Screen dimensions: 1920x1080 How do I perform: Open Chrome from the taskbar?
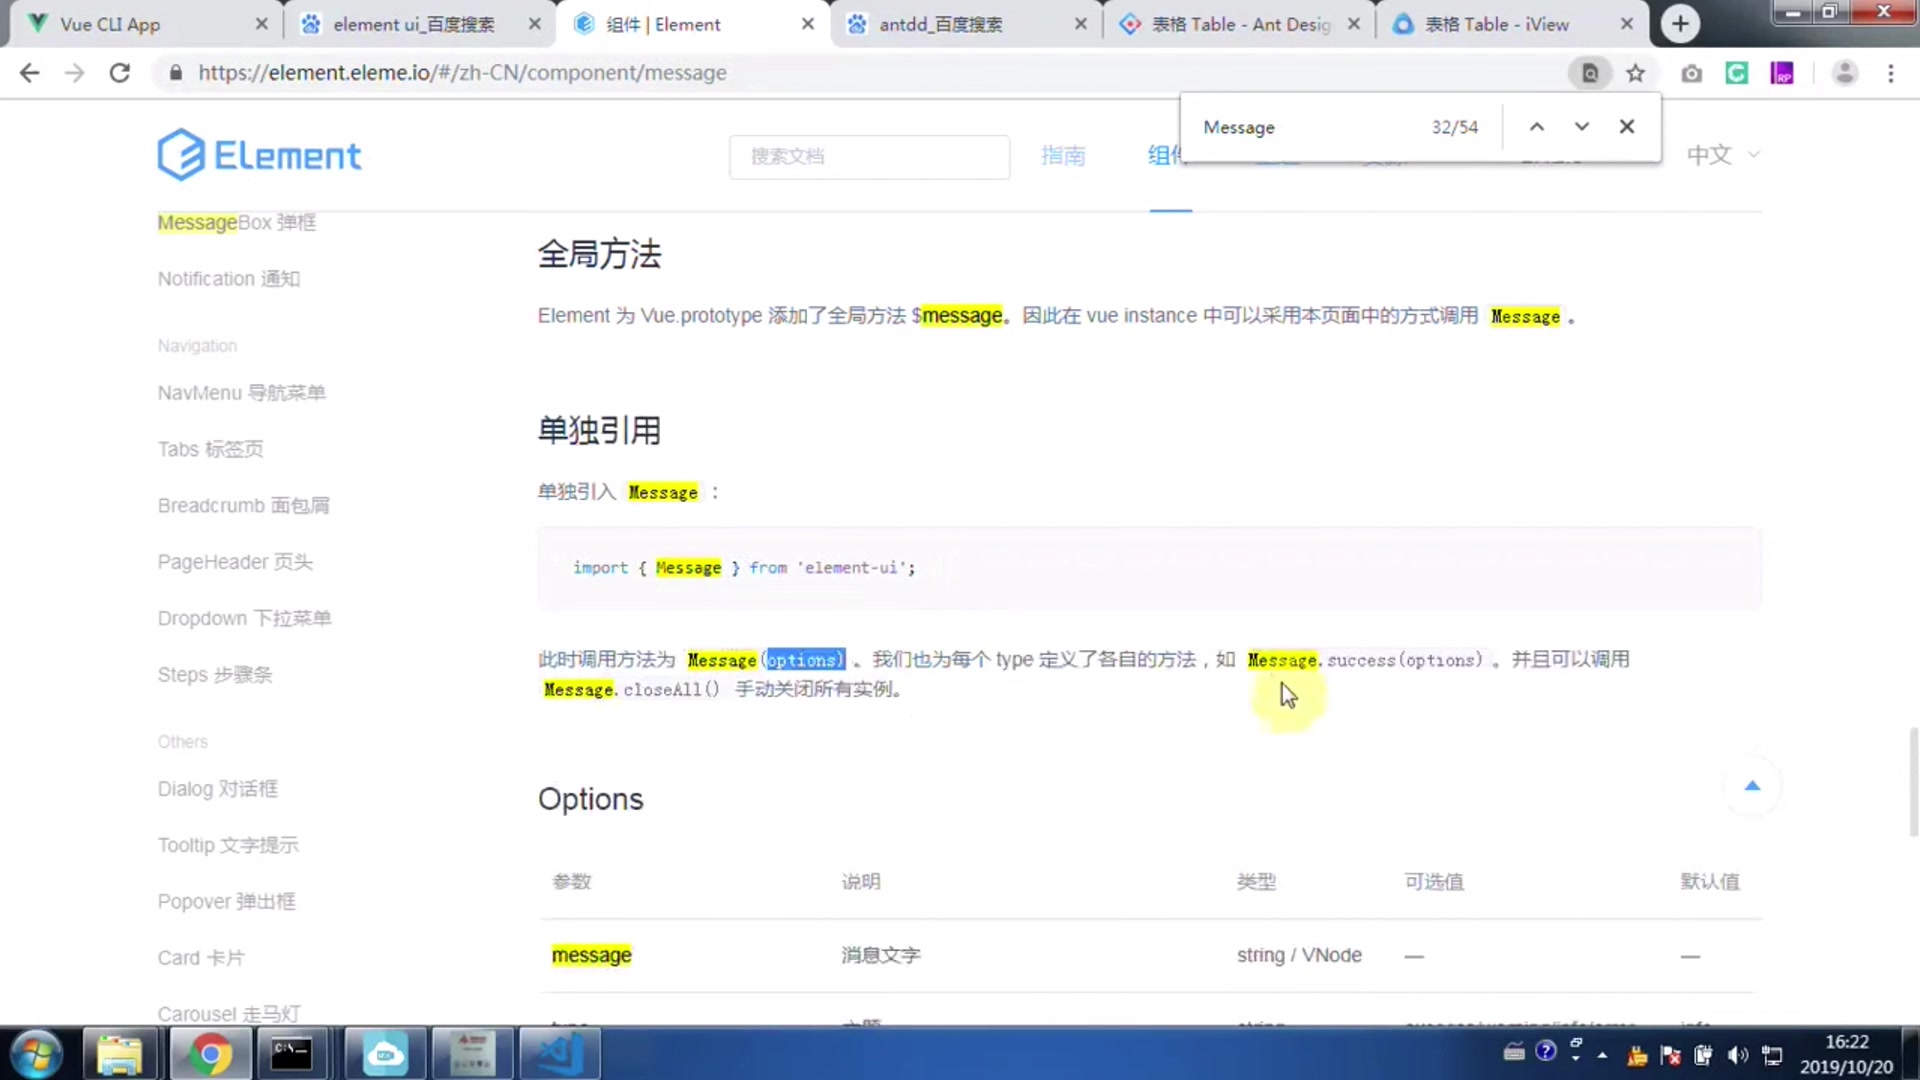coord(209,1054)
